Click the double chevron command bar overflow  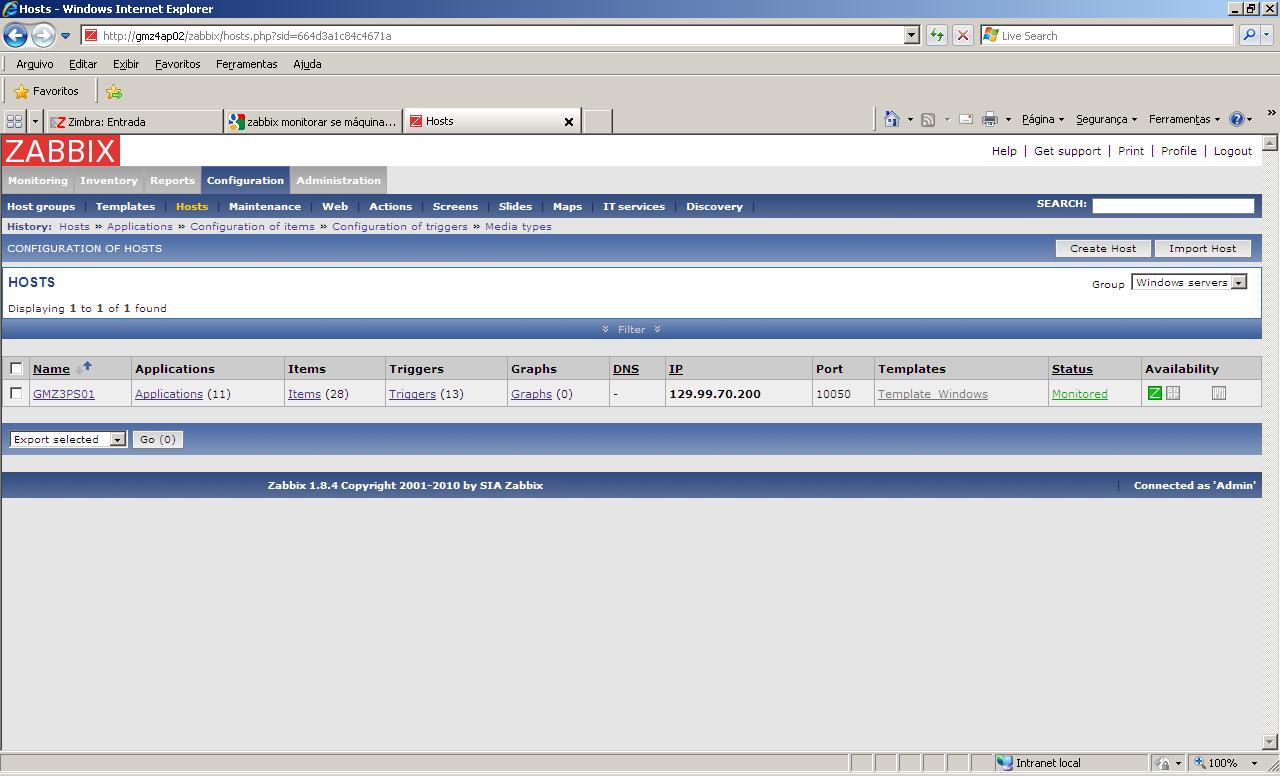coord(1271,113)
